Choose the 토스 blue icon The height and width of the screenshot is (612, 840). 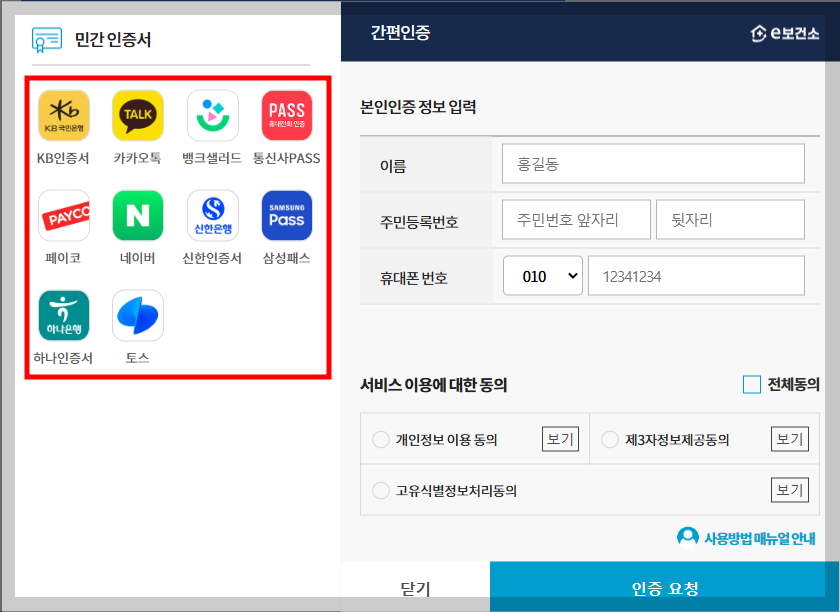138,316
